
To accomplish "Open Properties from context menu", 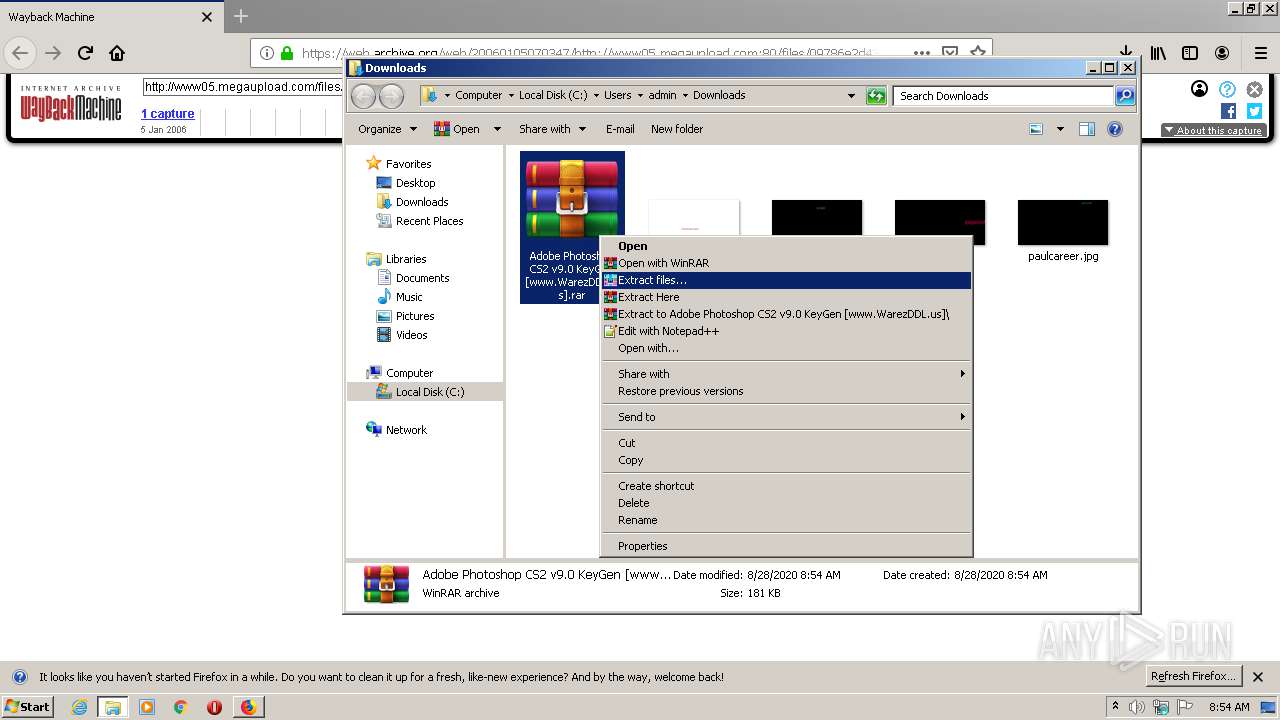I will coord(786,546).
